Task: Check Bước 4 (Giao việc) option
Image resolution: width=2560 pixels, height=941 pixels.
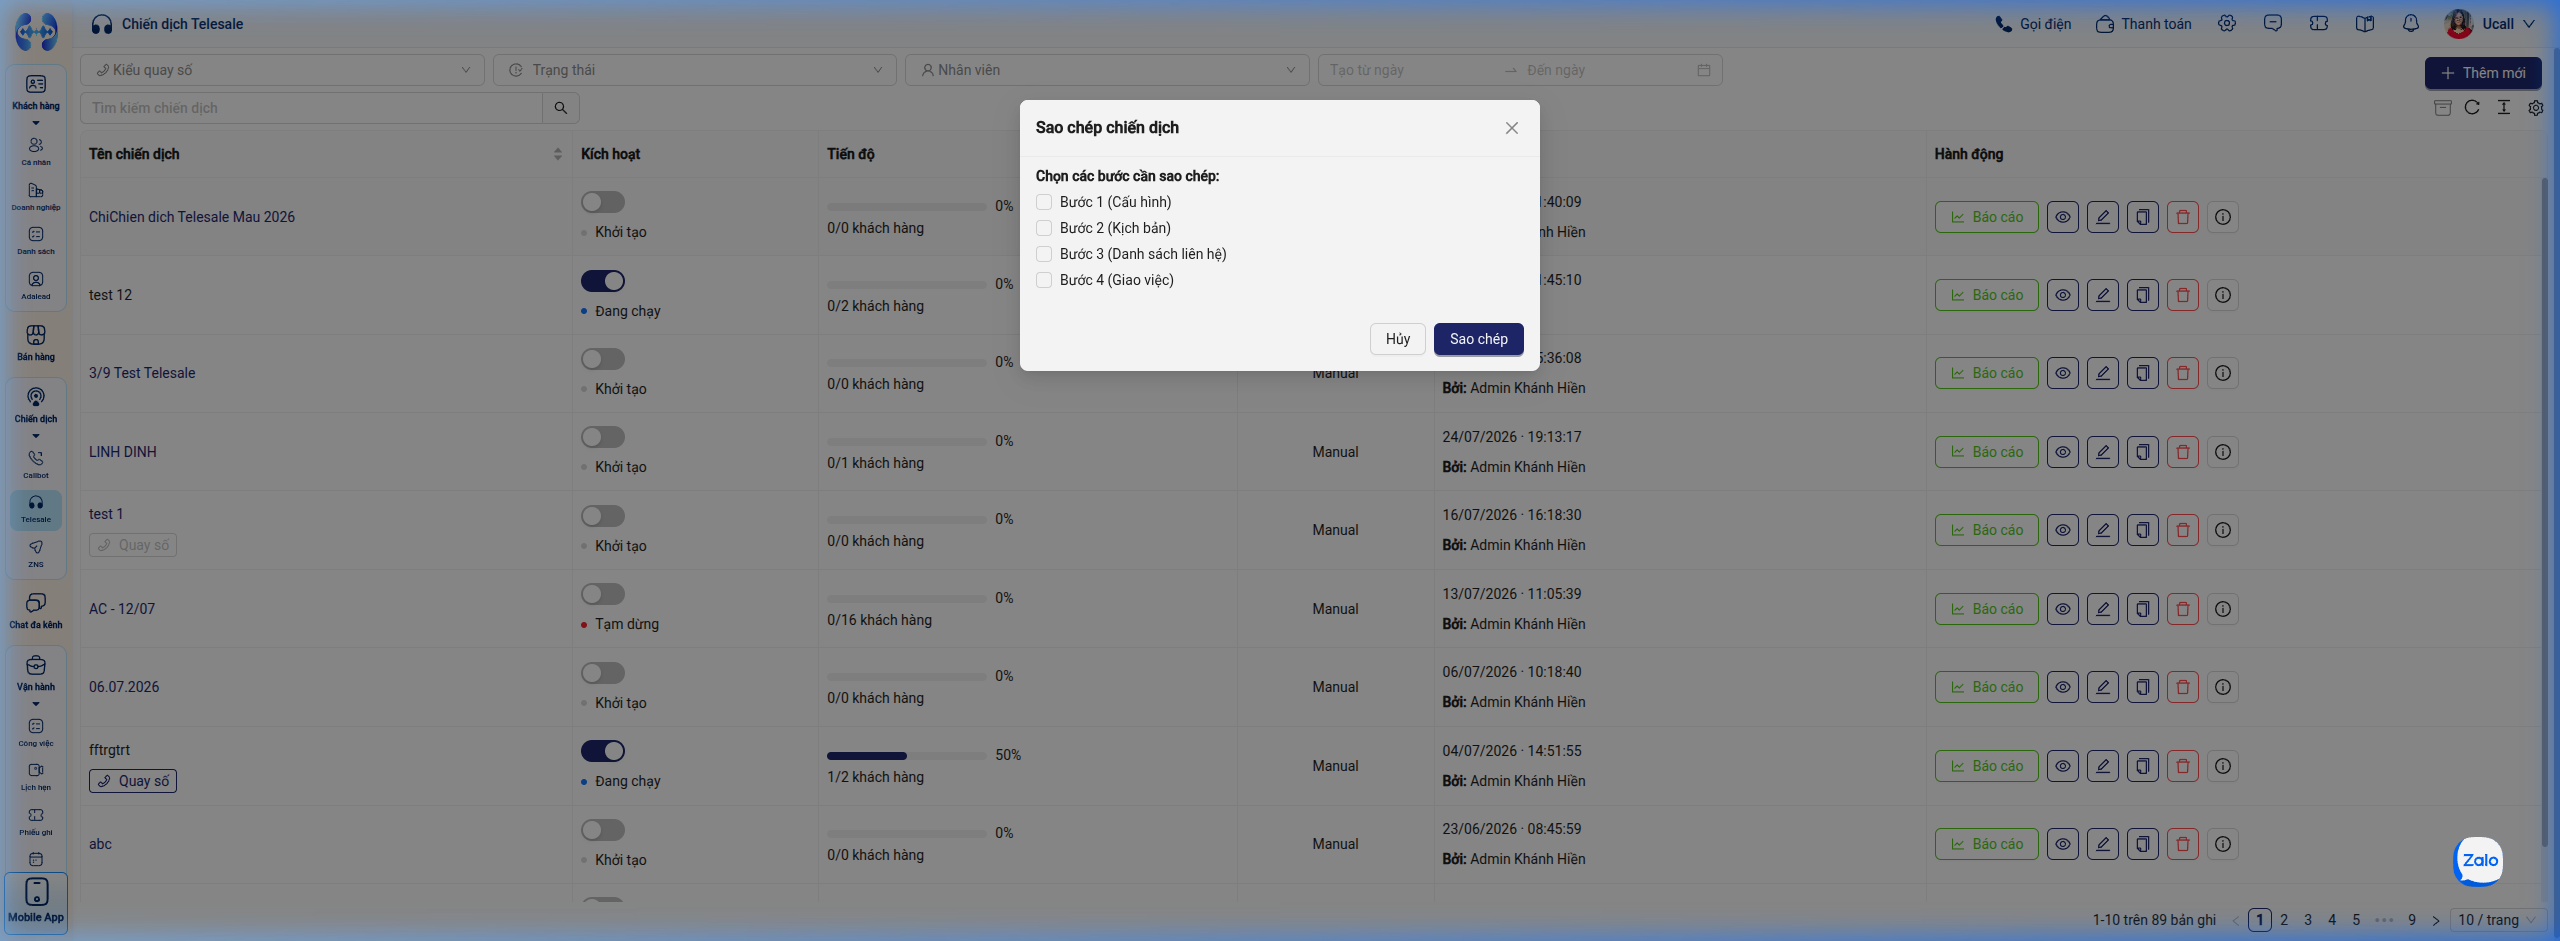Action: pyautogui.click(x=1044, y=280)
